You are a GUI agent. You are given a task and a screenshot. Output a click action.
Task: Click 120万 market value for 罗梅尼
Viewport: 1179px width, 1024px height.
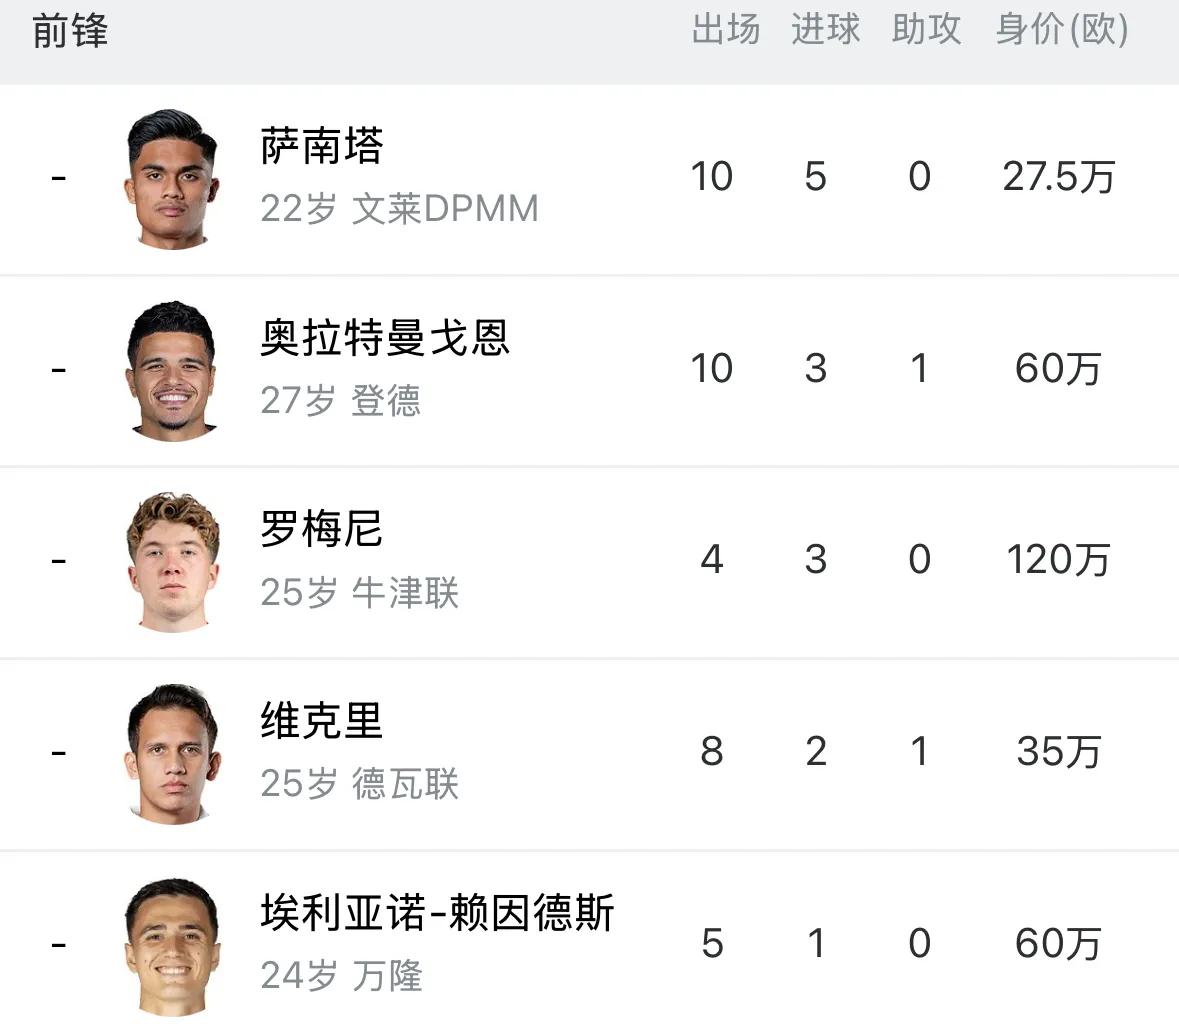click(1058, 560)
